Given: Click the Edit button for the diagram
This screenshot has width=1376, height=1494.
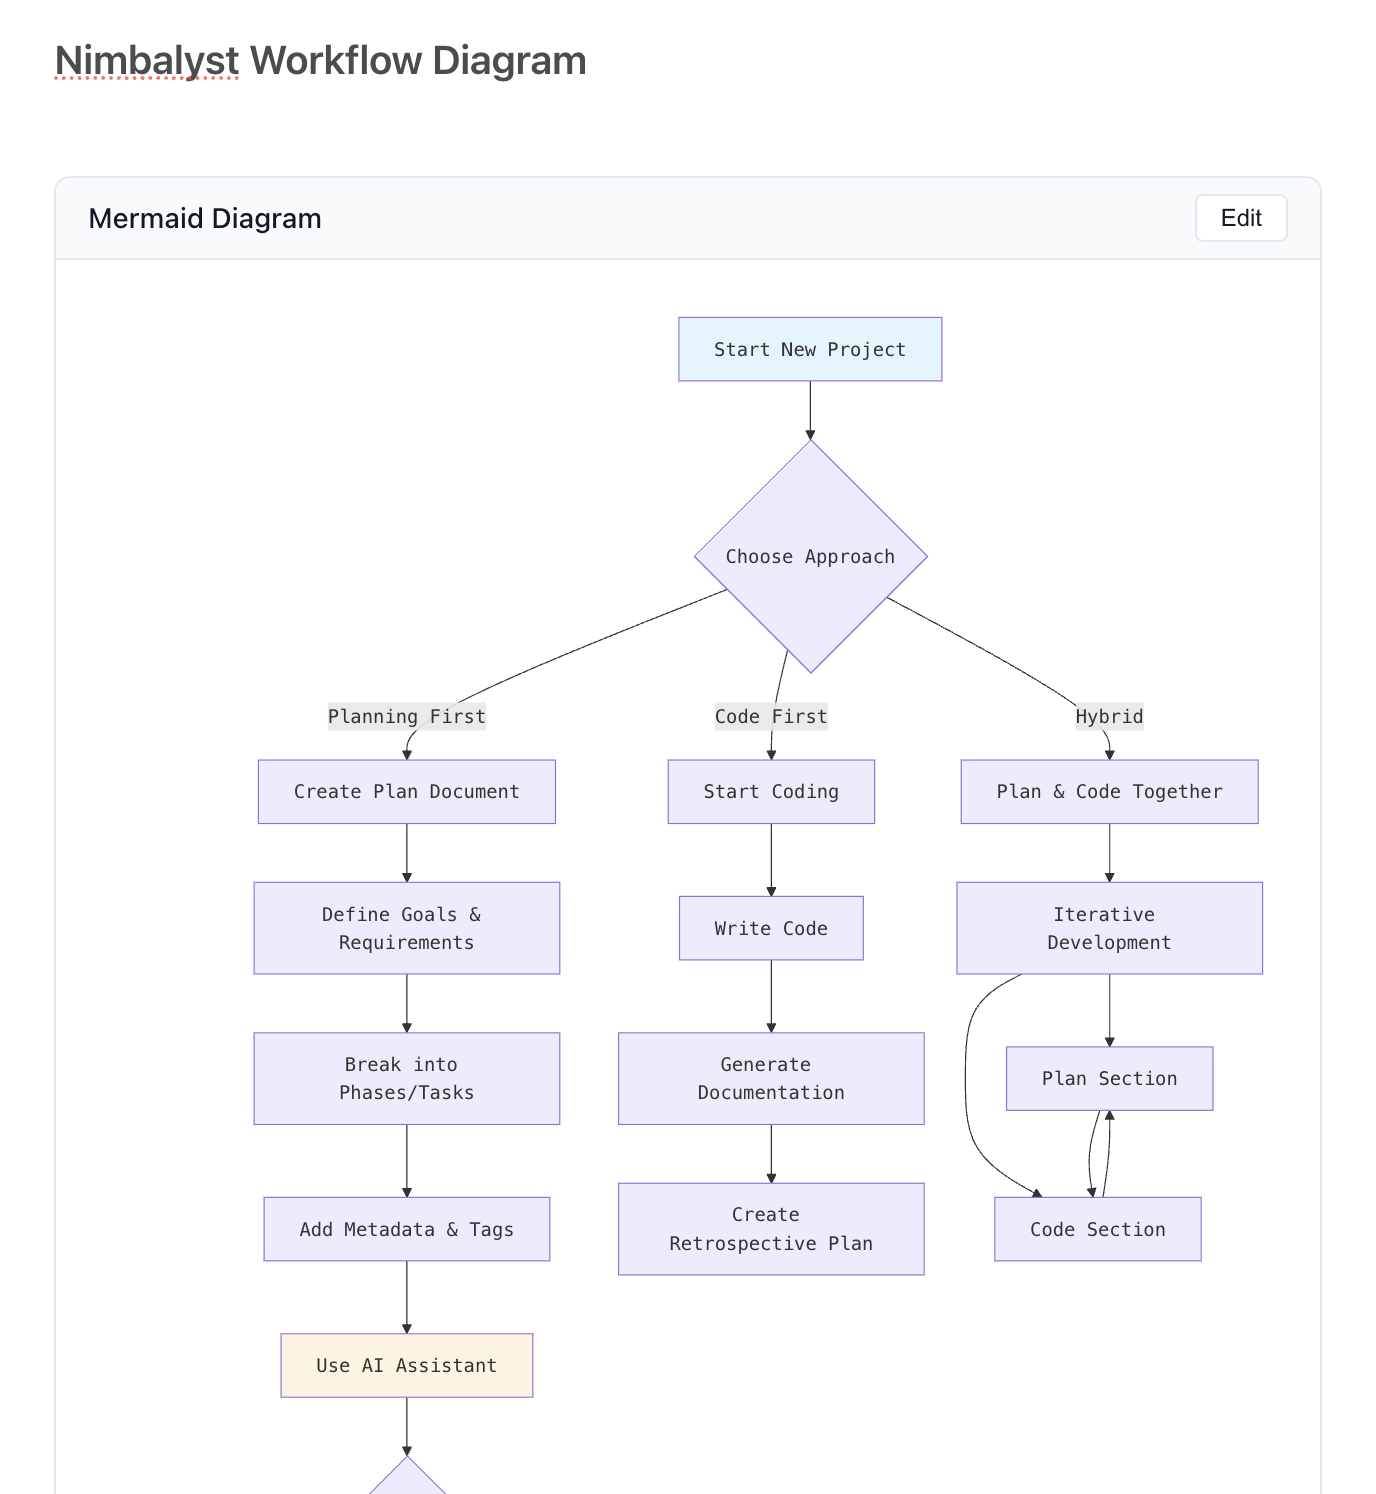Looking at the screenshot, I should point(1240,218).
